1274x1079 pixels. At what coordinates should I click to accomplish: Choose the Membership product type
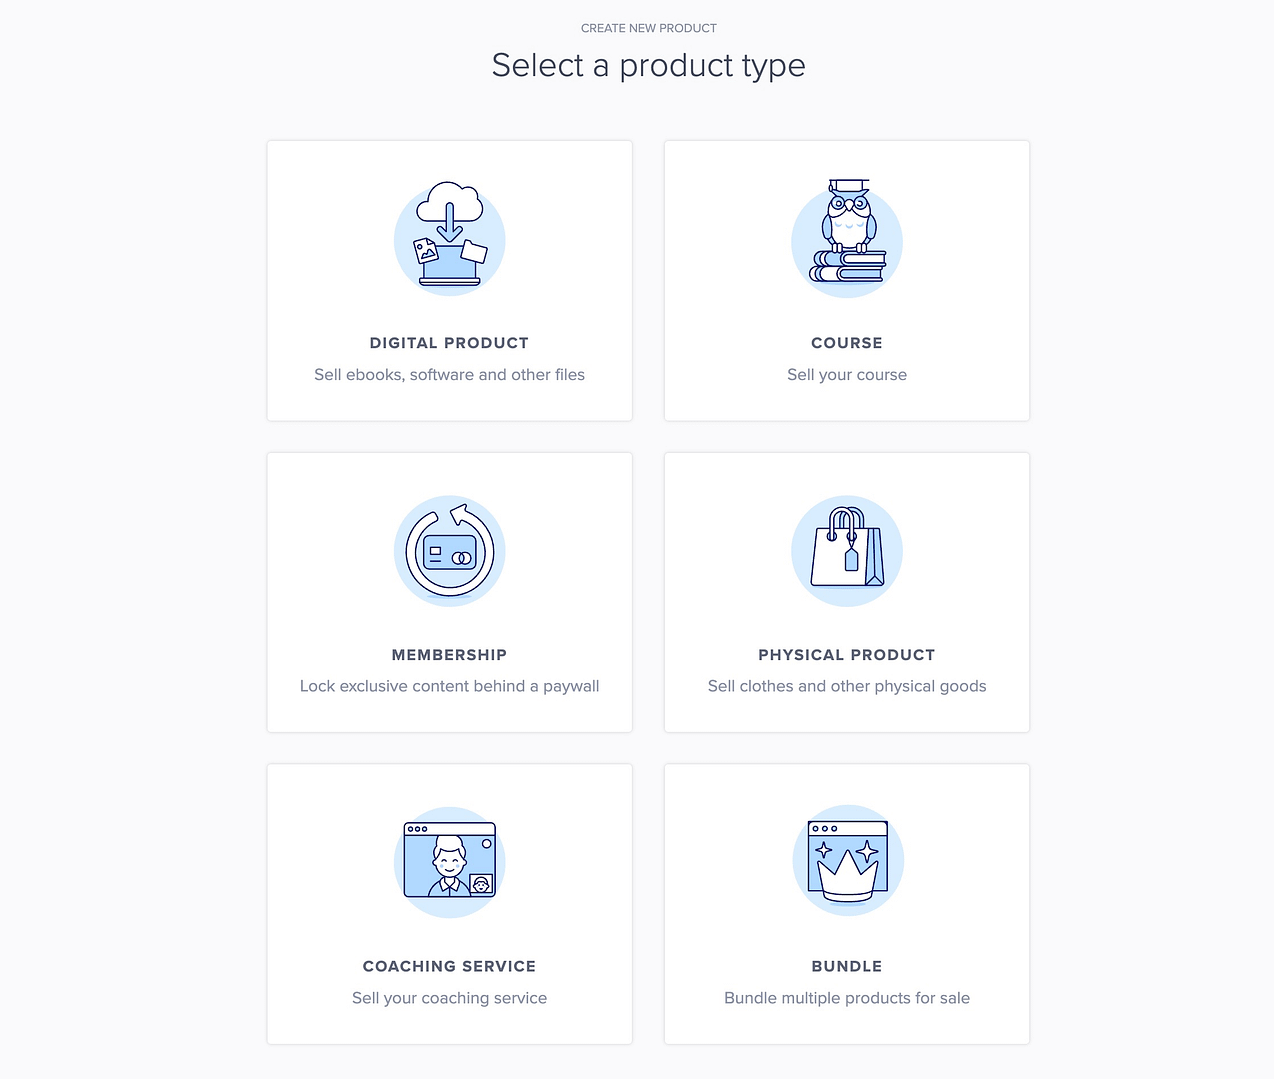pyautogui.click(x=449, y=591)
